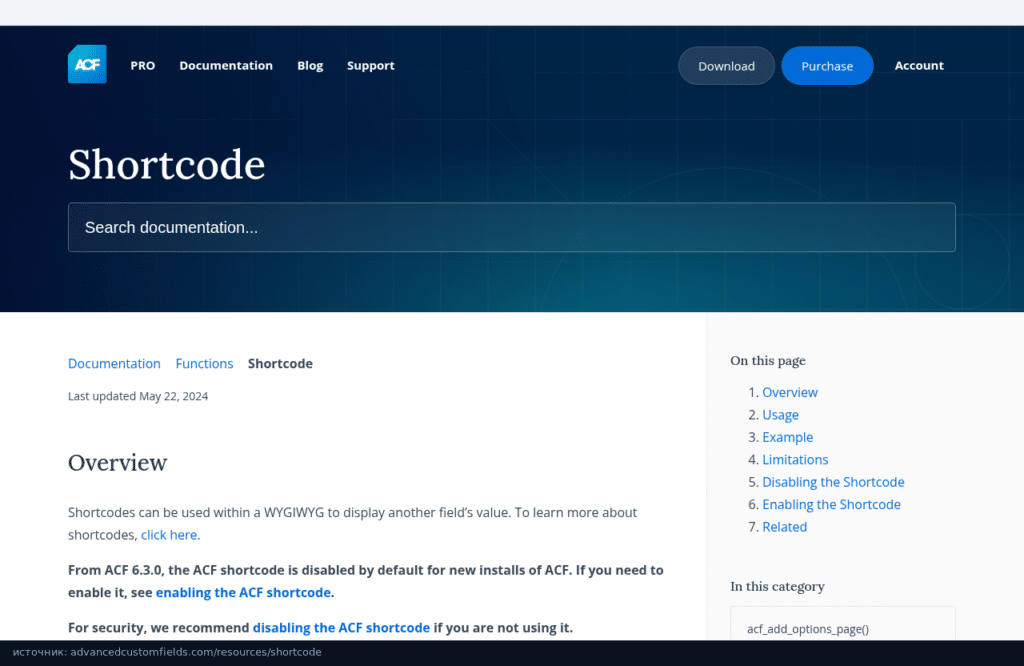The height and width of the screenshot is (666, 1024).
Task: Open the PRO menu item
Action: [142, 65]
